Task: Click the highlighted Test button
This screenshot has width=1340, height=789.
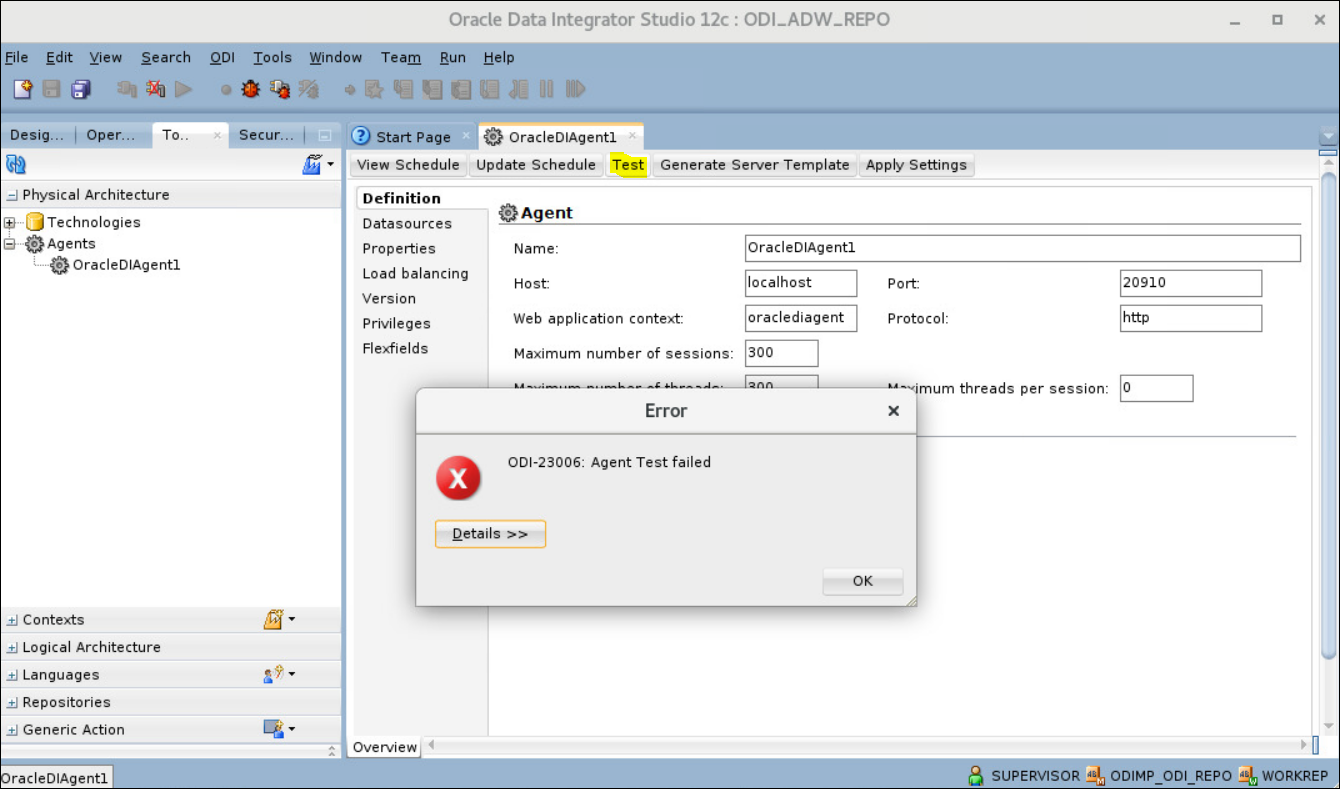Action: (628, 165)
